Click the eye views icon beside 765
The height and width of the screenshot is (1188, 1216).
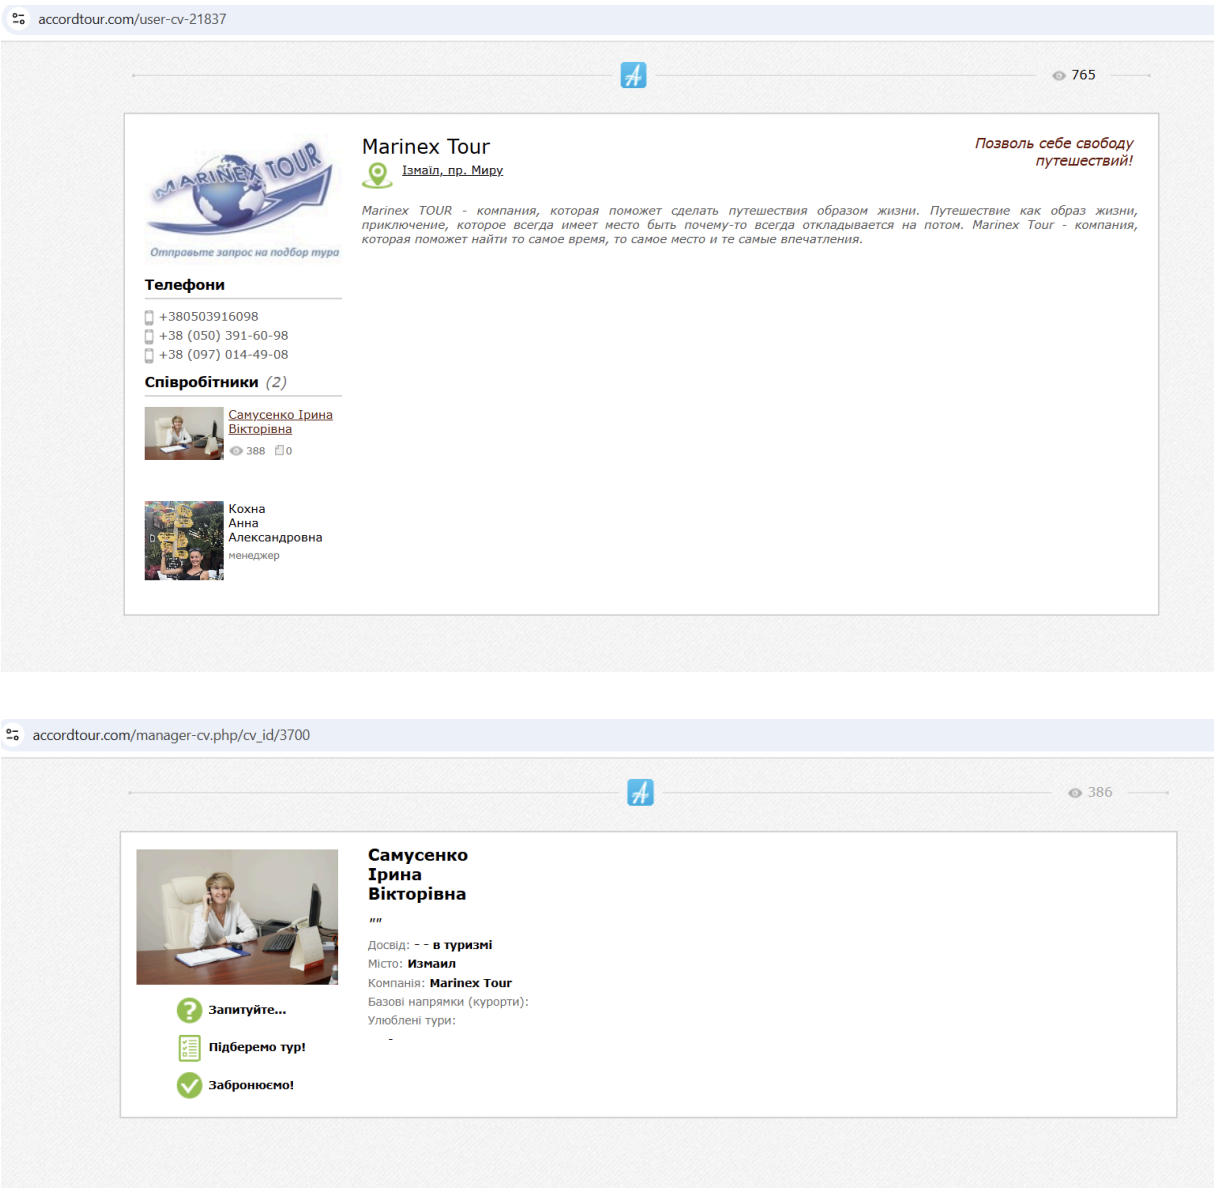tap(1059, 76)
